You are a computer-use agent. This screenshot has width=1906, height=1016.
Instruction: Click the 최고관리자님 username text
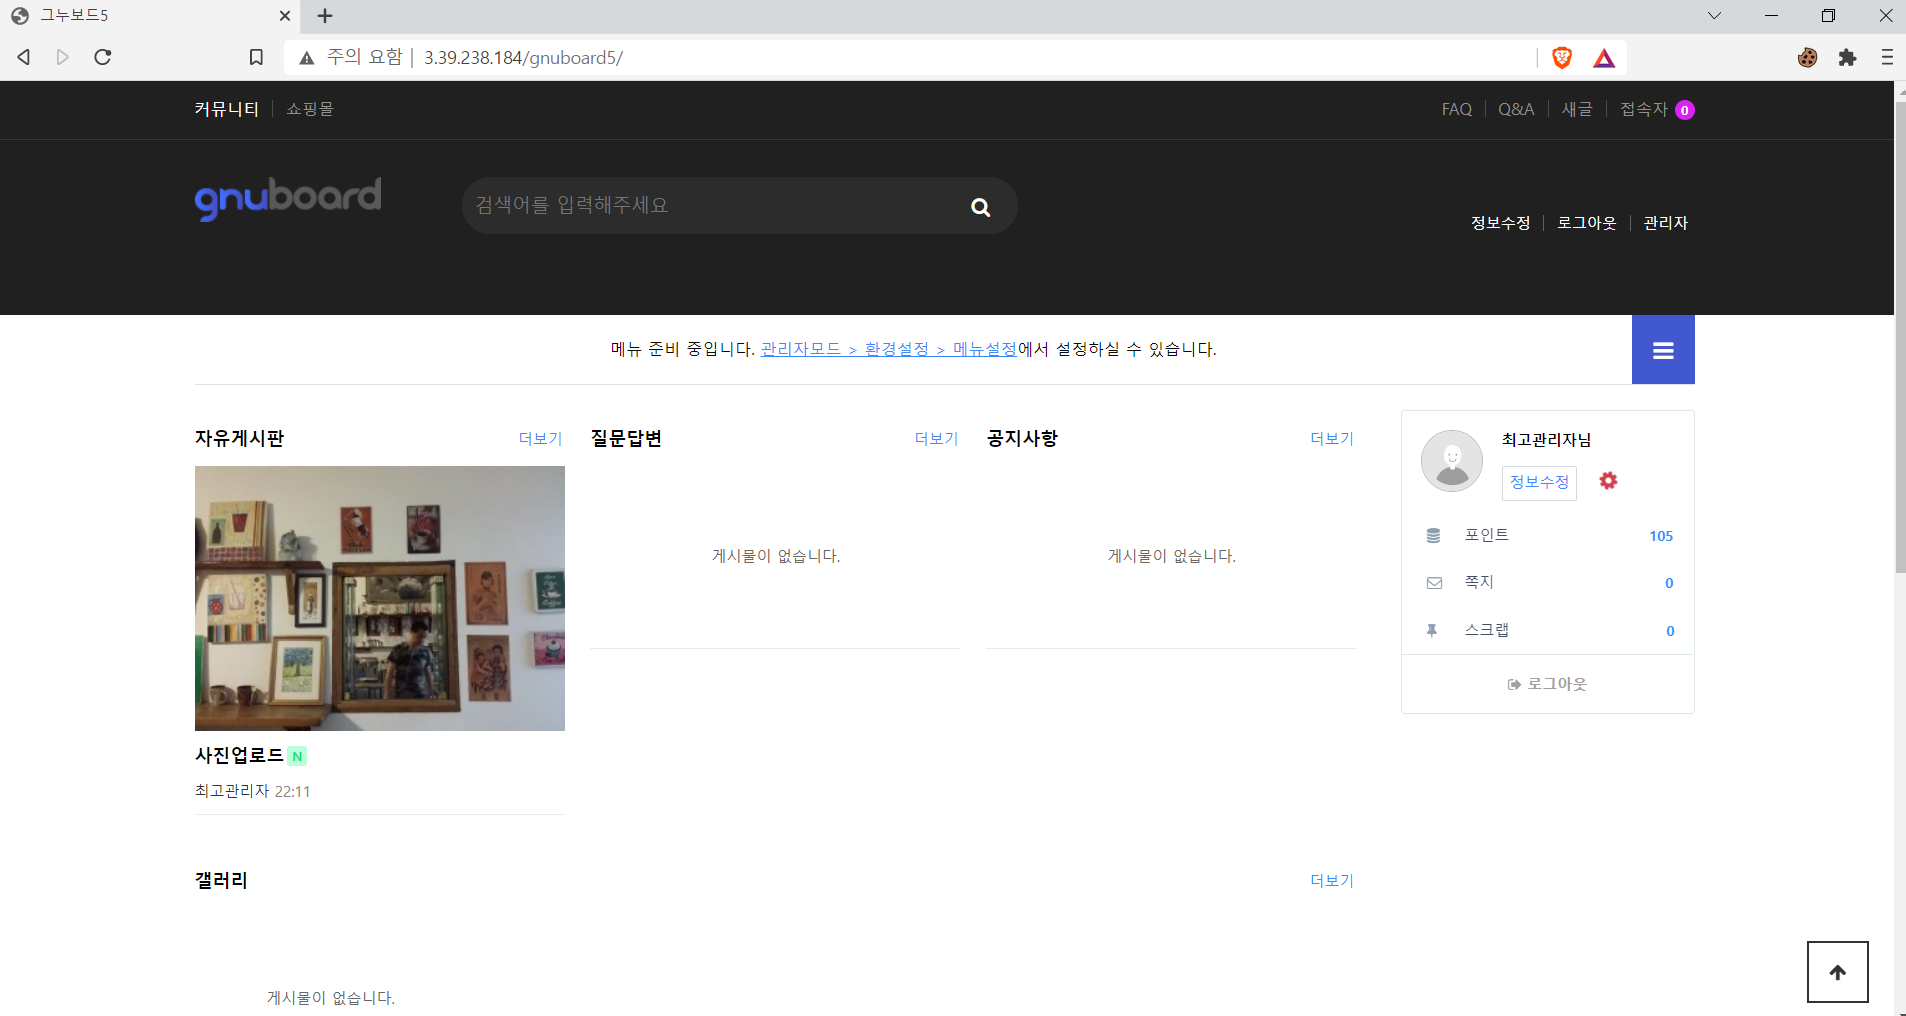(x=1546, y=440)
